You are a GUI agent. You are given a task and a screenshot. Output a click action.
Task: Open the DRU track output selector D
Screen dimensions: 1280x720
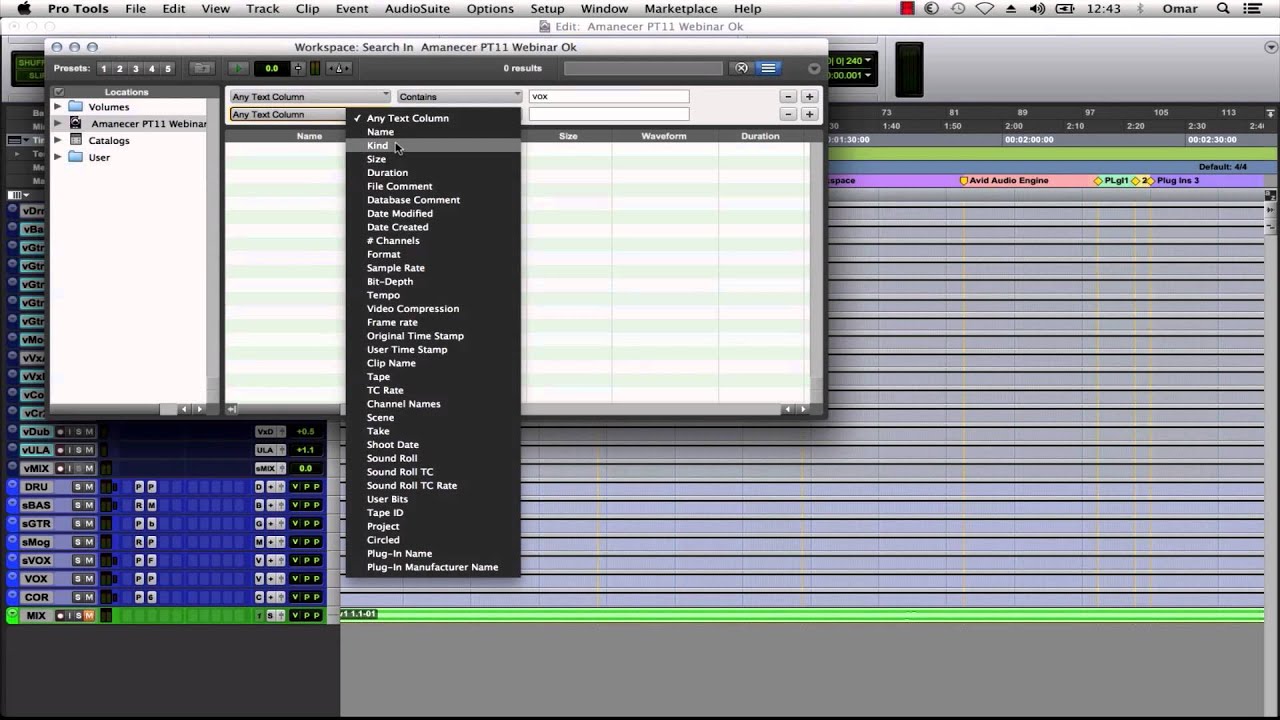tap(259, 487)
